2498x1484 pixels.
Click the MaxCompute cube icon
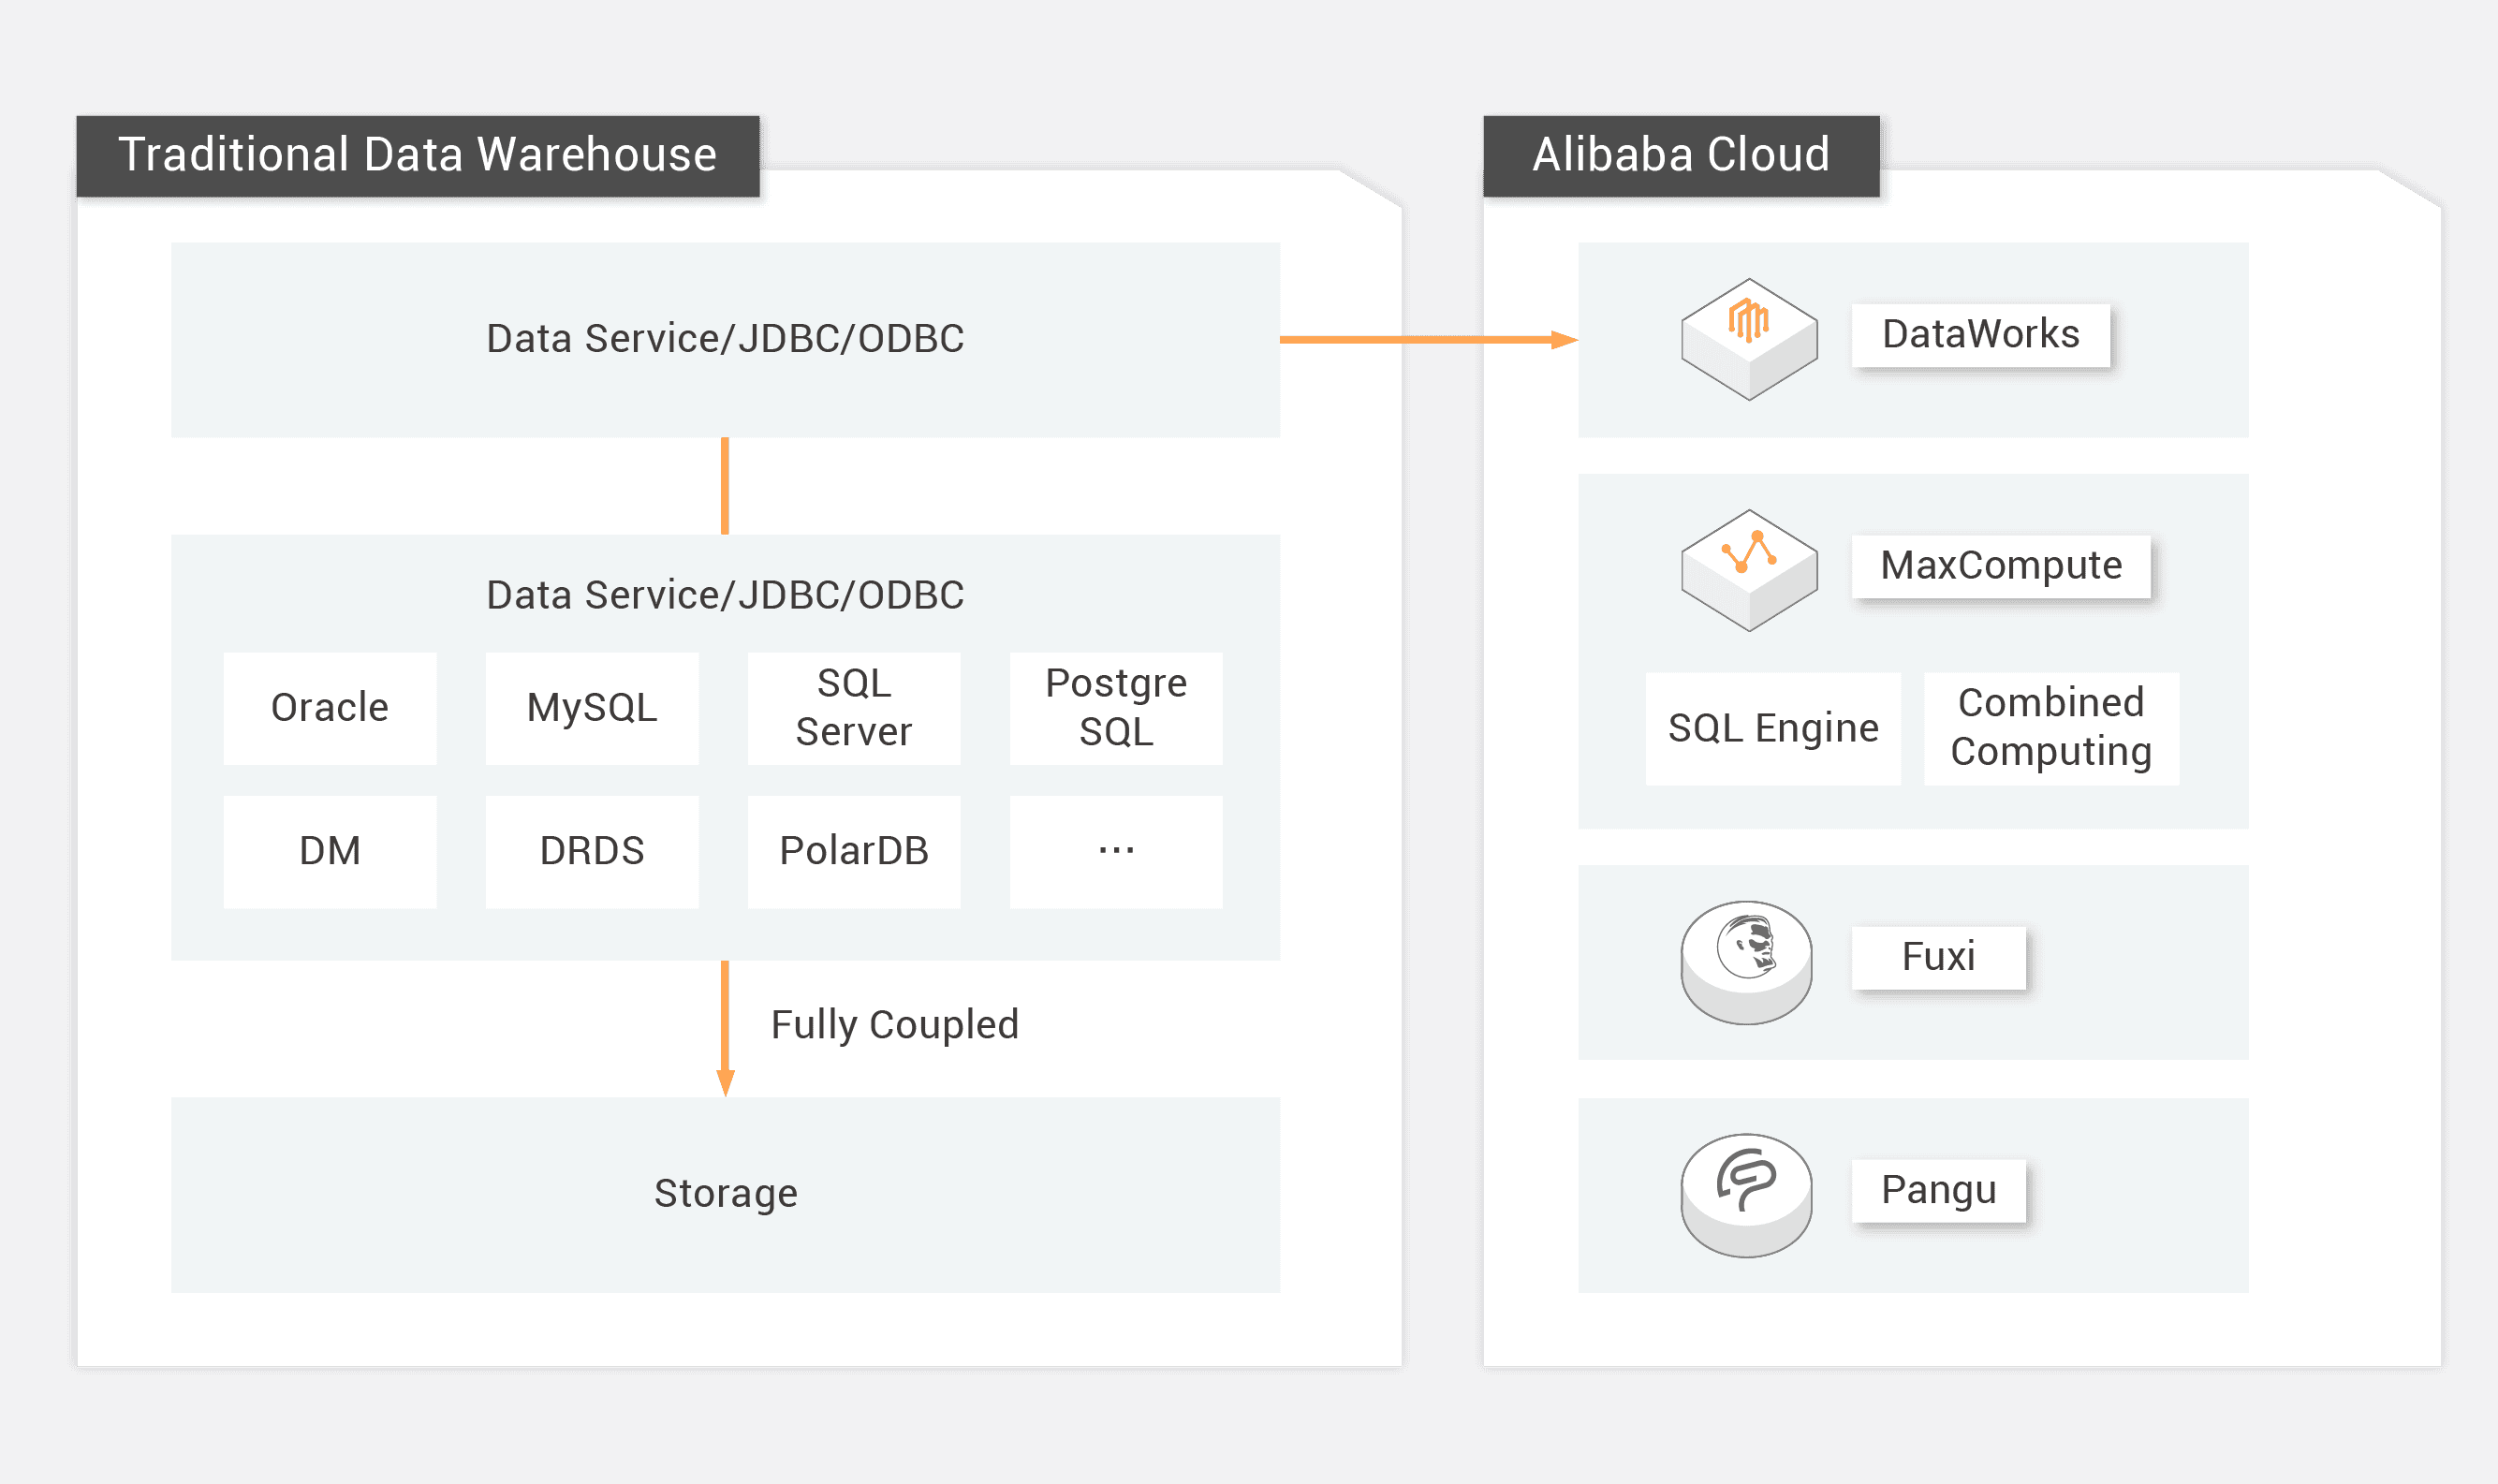pyautogui.click(x=1749, y=569)
